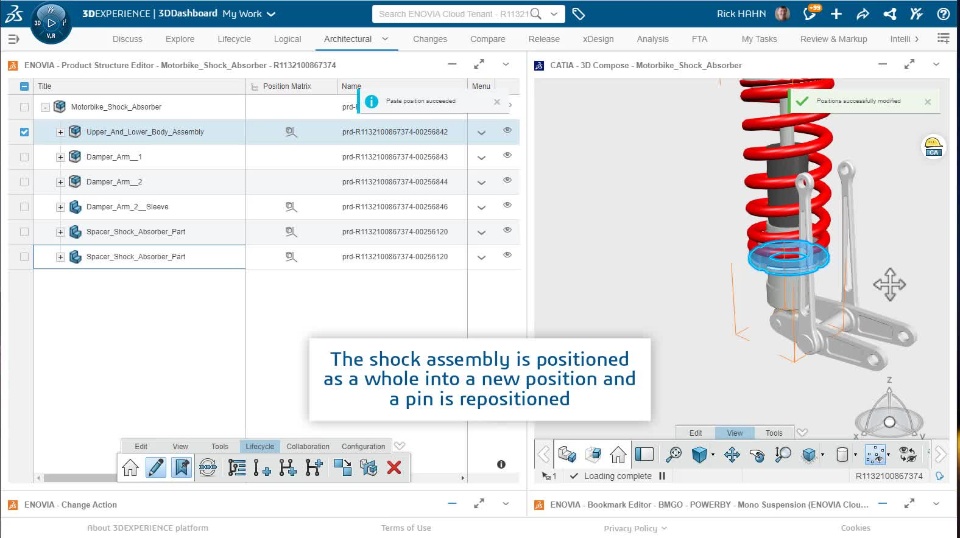Open the Terms of Use link
Viewport: 960px width, 538px height.
[x=406, y=528]
